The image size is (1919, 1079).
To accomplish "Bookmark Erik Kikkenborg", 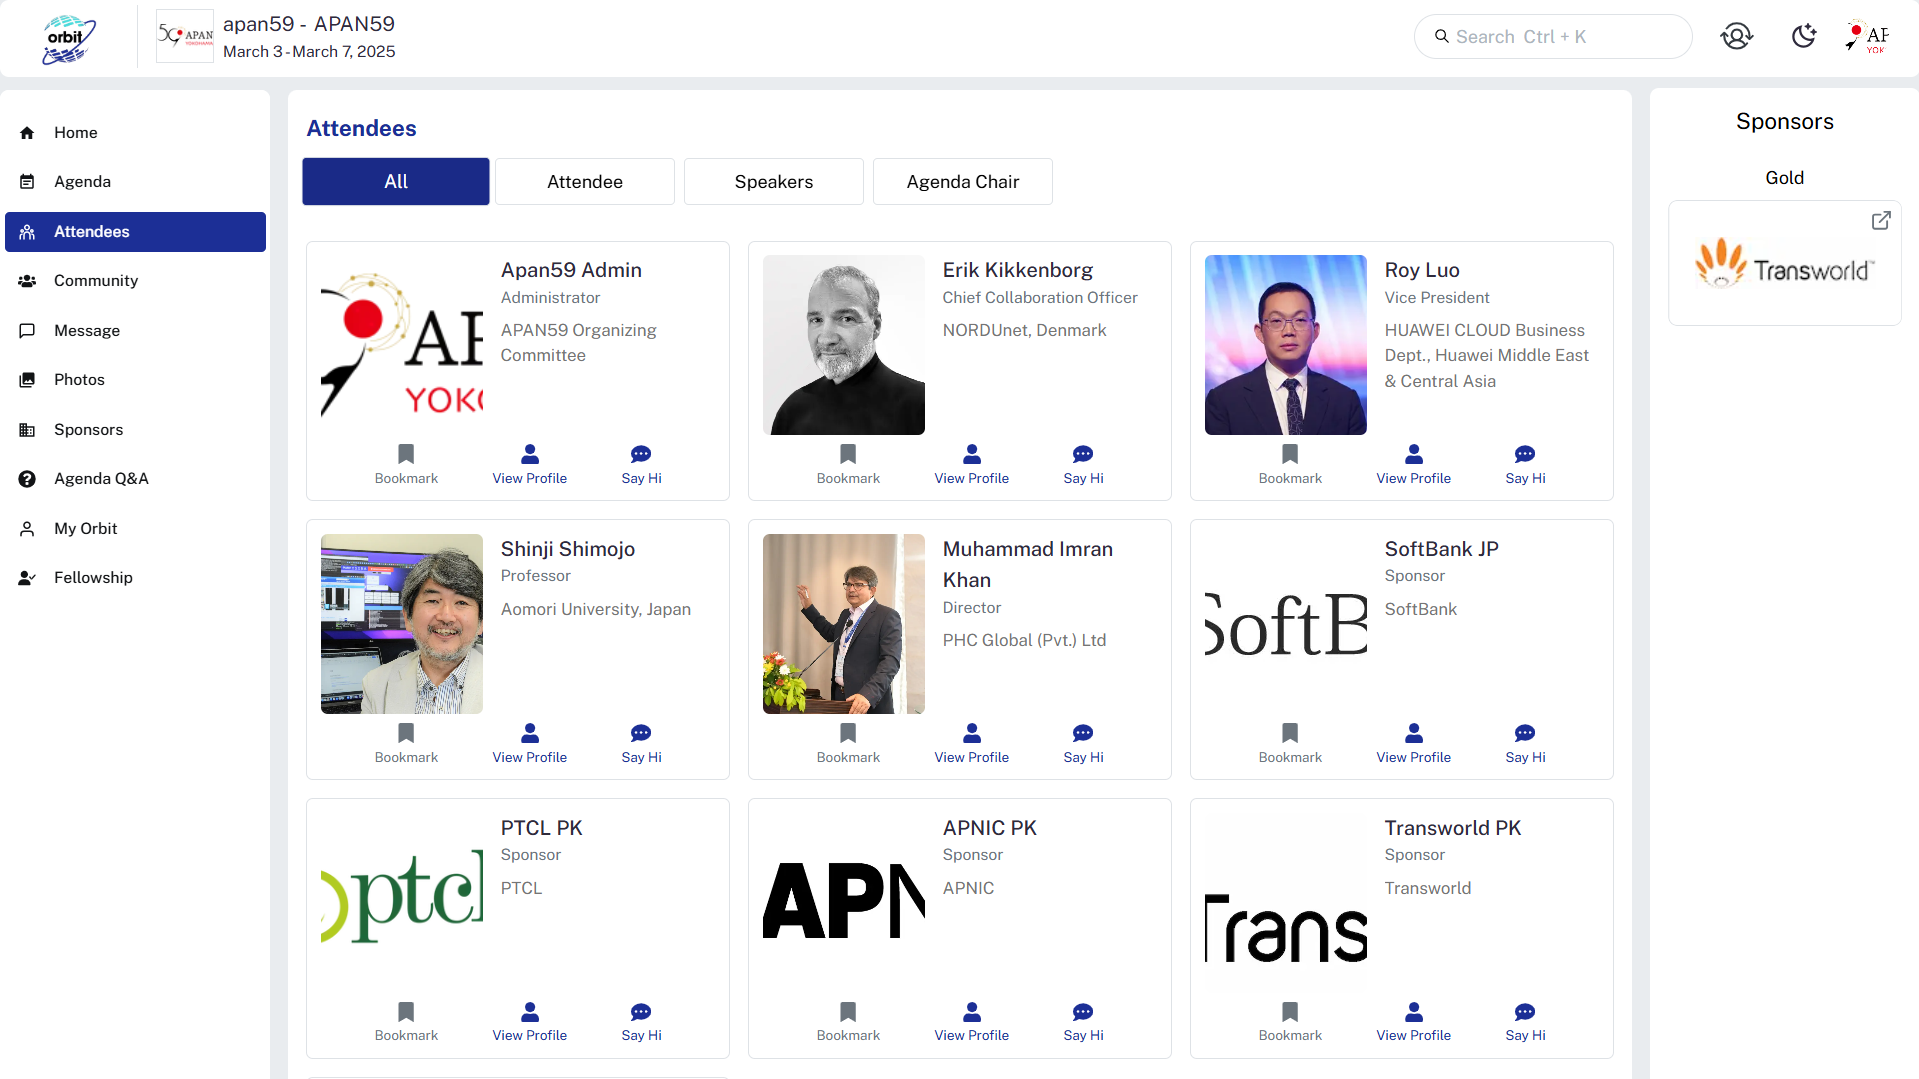I will 848,465.
